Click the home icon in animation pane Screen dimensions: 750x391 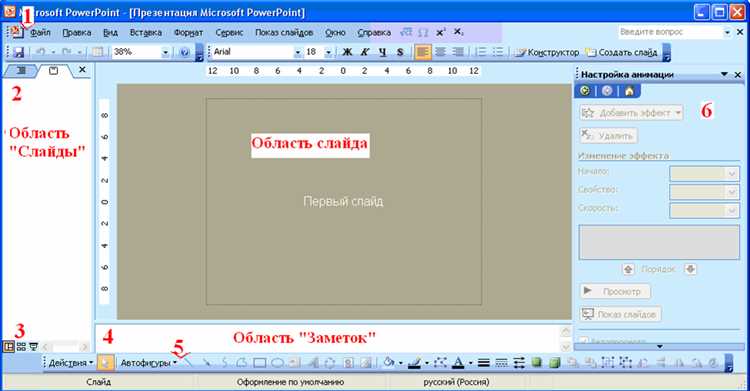(629, 91)
